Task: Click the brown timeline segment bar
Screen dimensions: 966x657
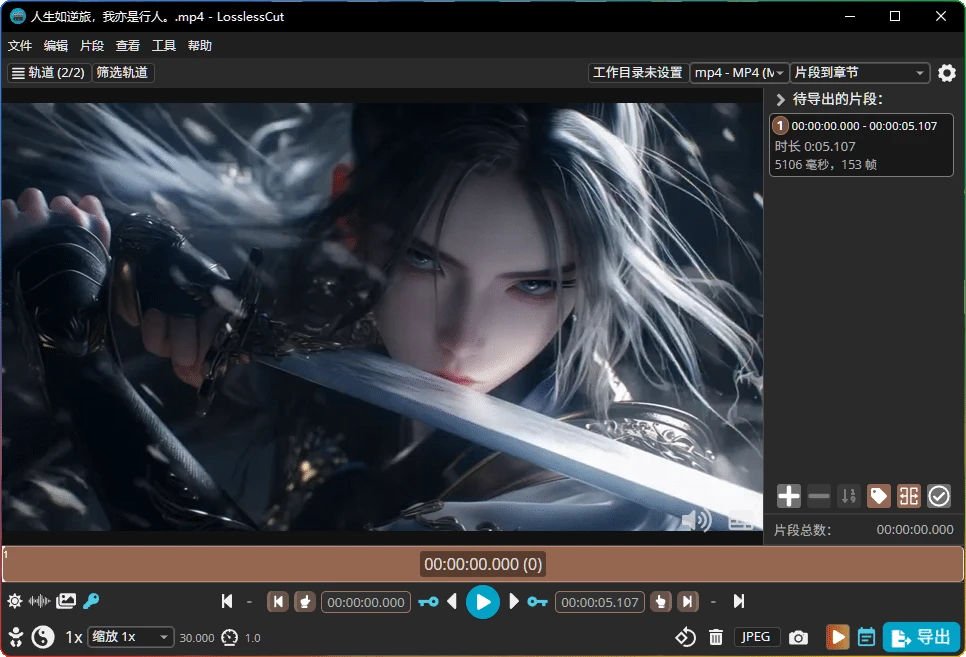Action: [x=700, y=564]
